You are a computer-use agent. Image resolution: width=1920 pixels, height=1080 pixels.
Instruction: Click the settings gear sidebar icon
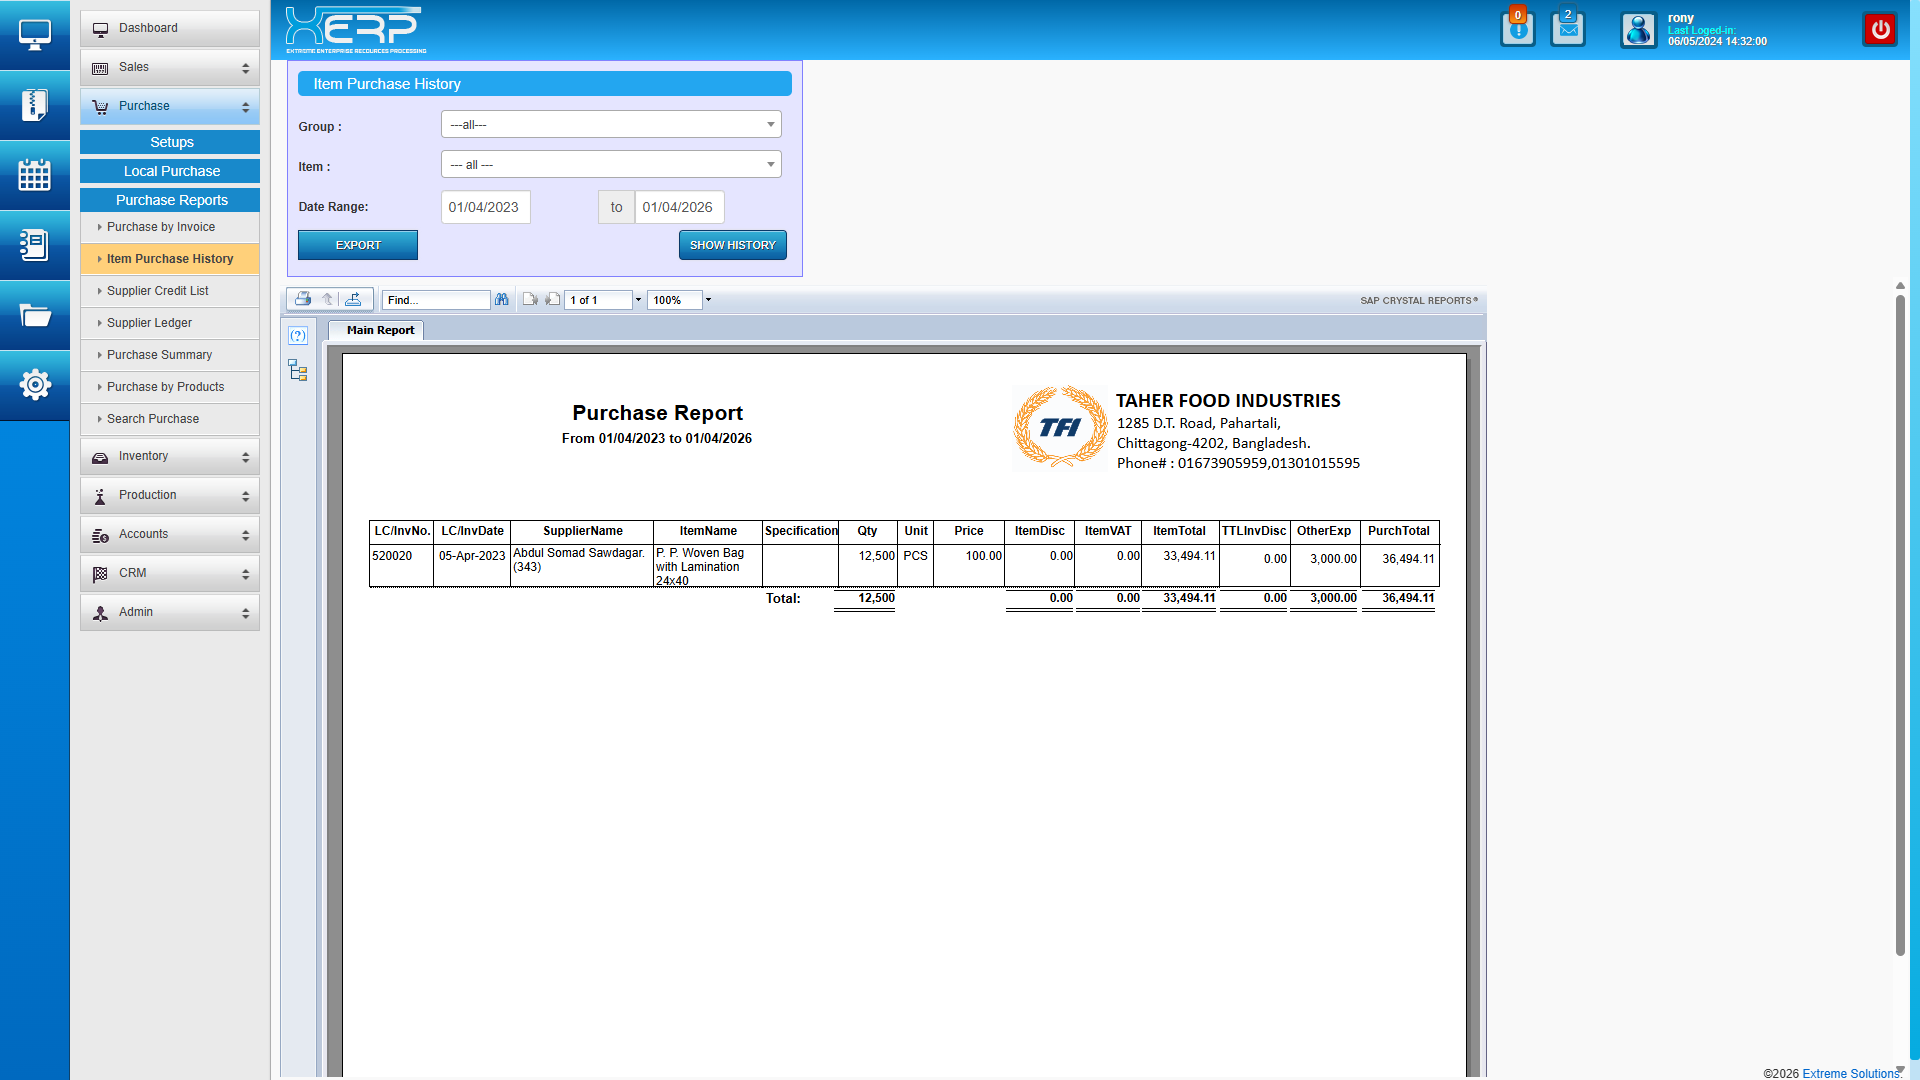35,384
